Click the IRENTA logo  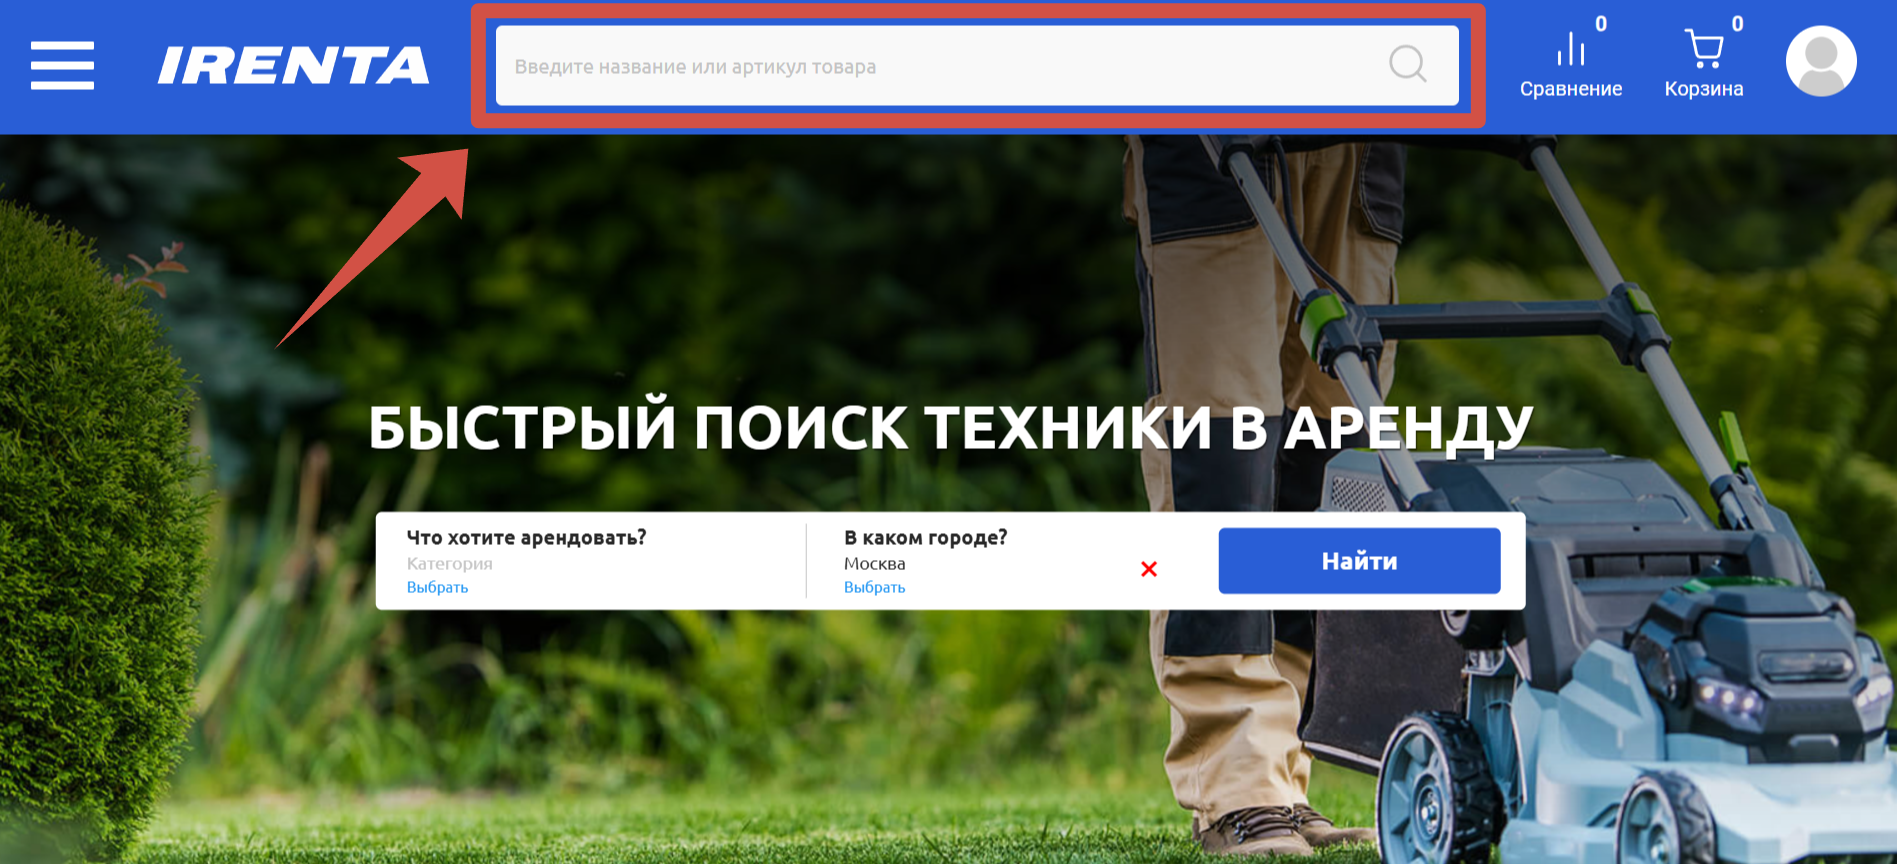293,66
